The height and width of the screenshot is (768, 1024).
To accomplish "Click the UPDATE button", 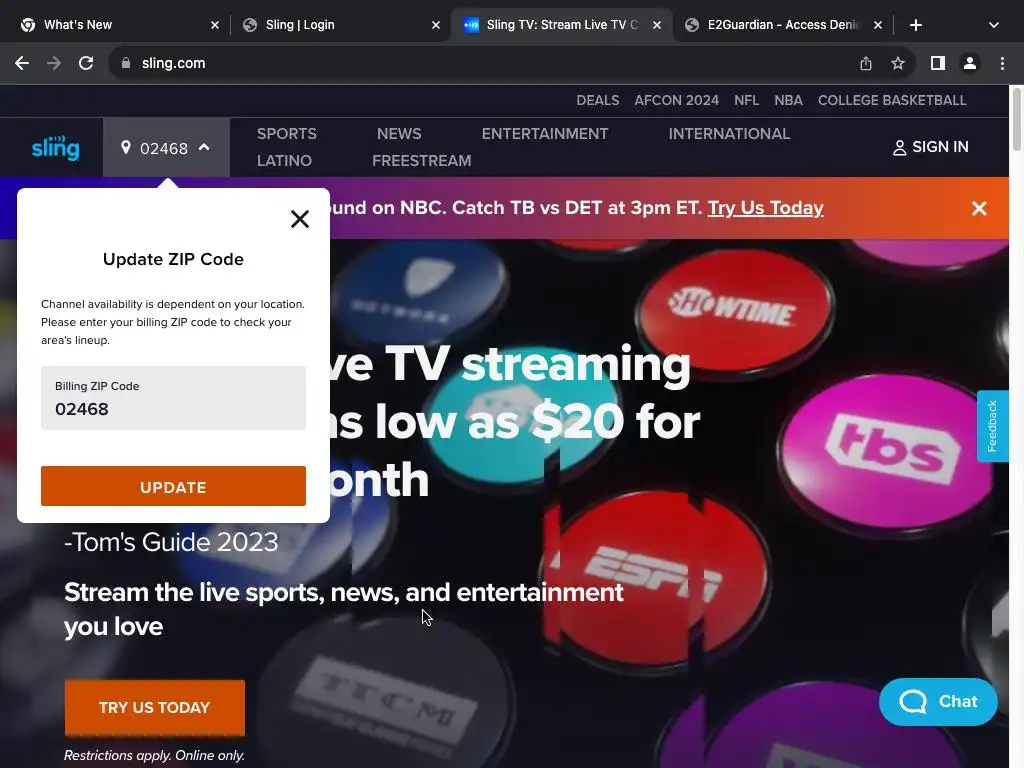I will (173, 486).
